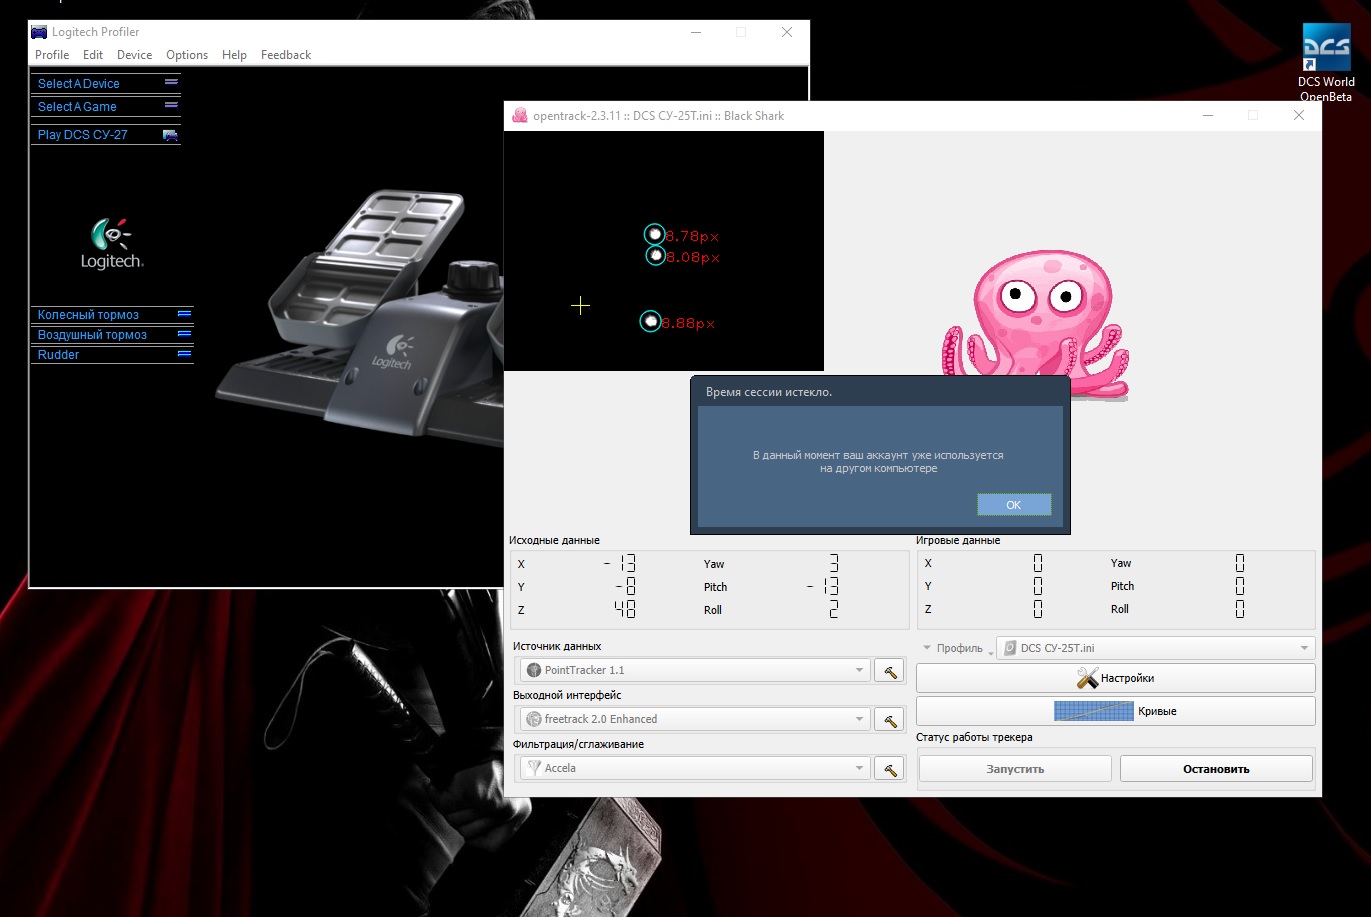Open the Device menu in Logitech Profiler

[134, 55]
